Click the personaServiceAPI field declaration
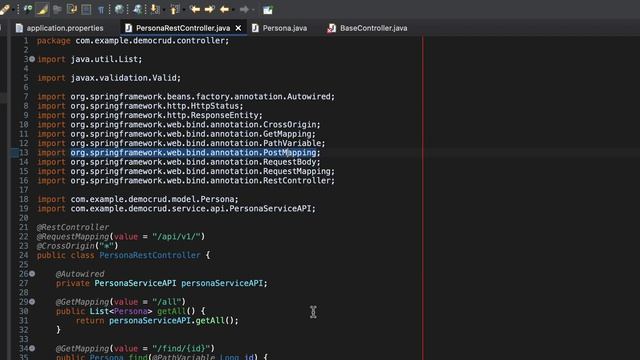Screen dimensions: 640x360 [162, 283]
